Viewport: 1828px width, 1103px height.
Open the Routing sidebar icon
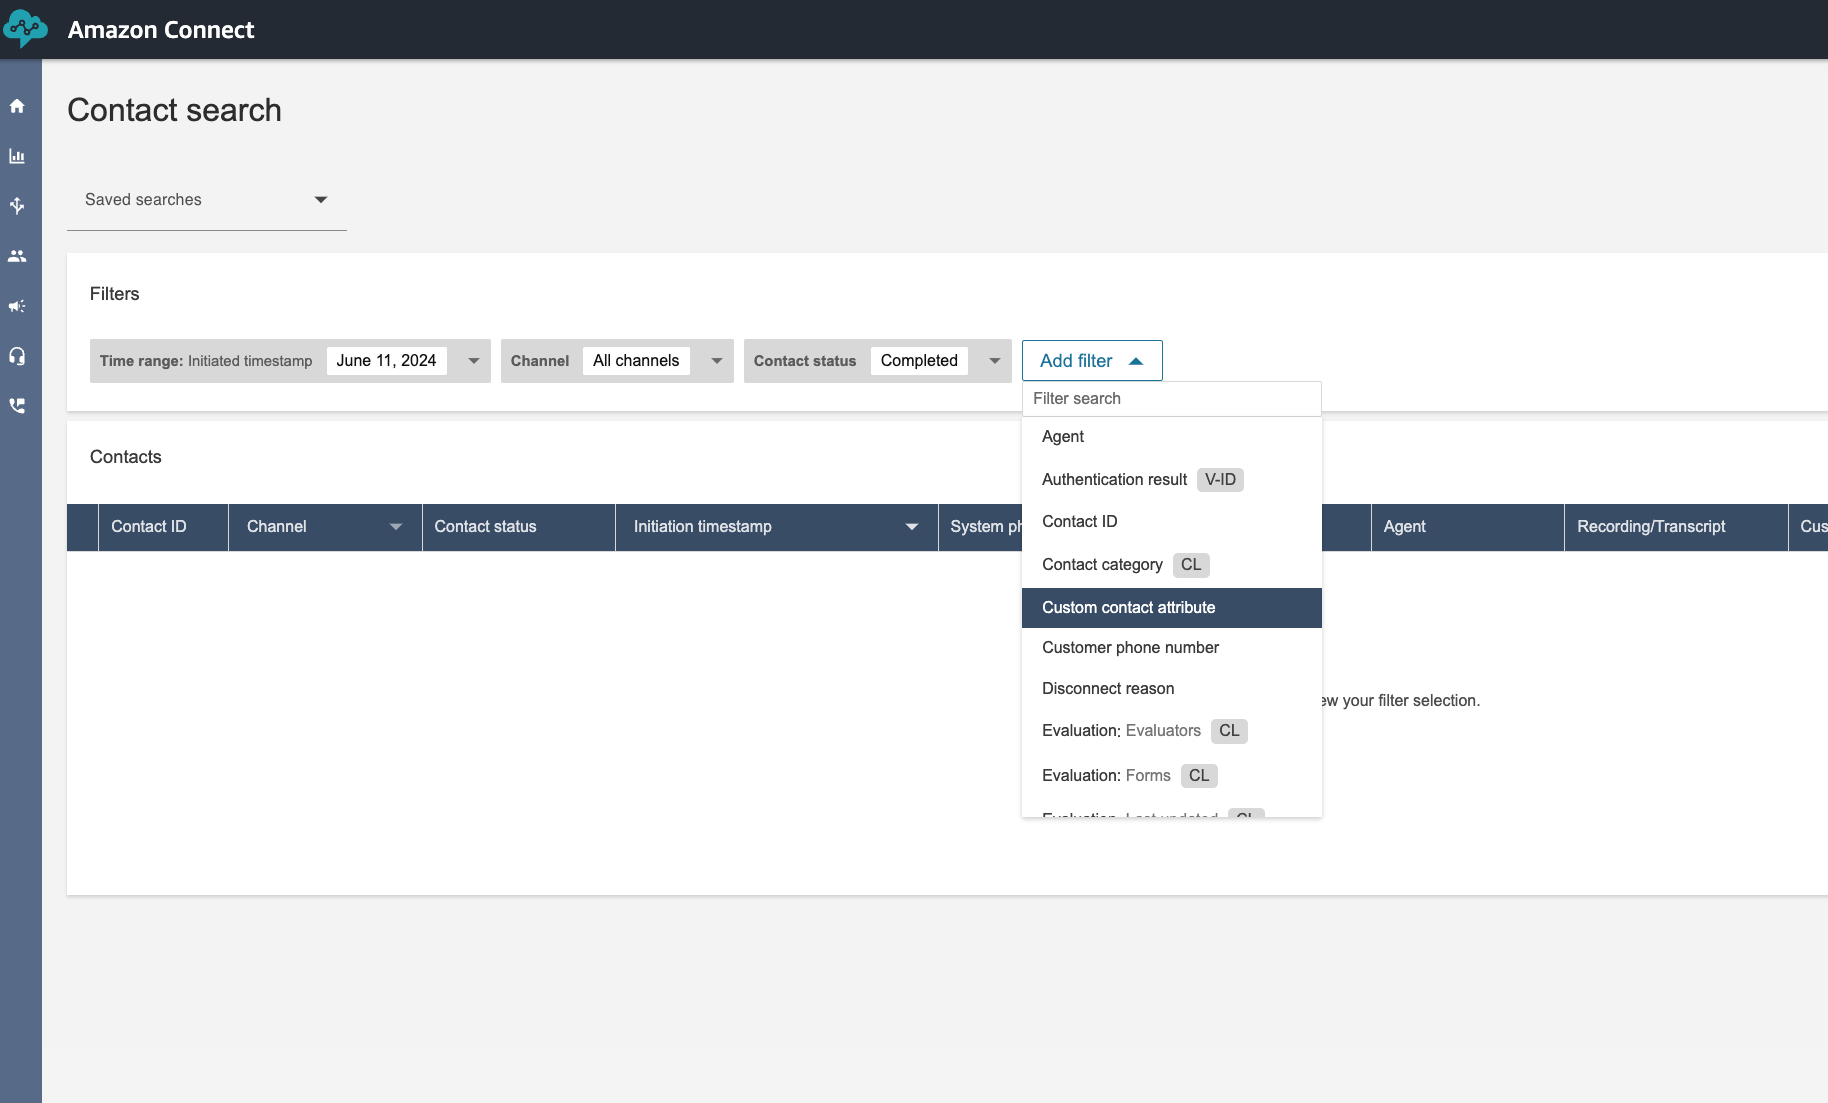[x=17, y=206]
